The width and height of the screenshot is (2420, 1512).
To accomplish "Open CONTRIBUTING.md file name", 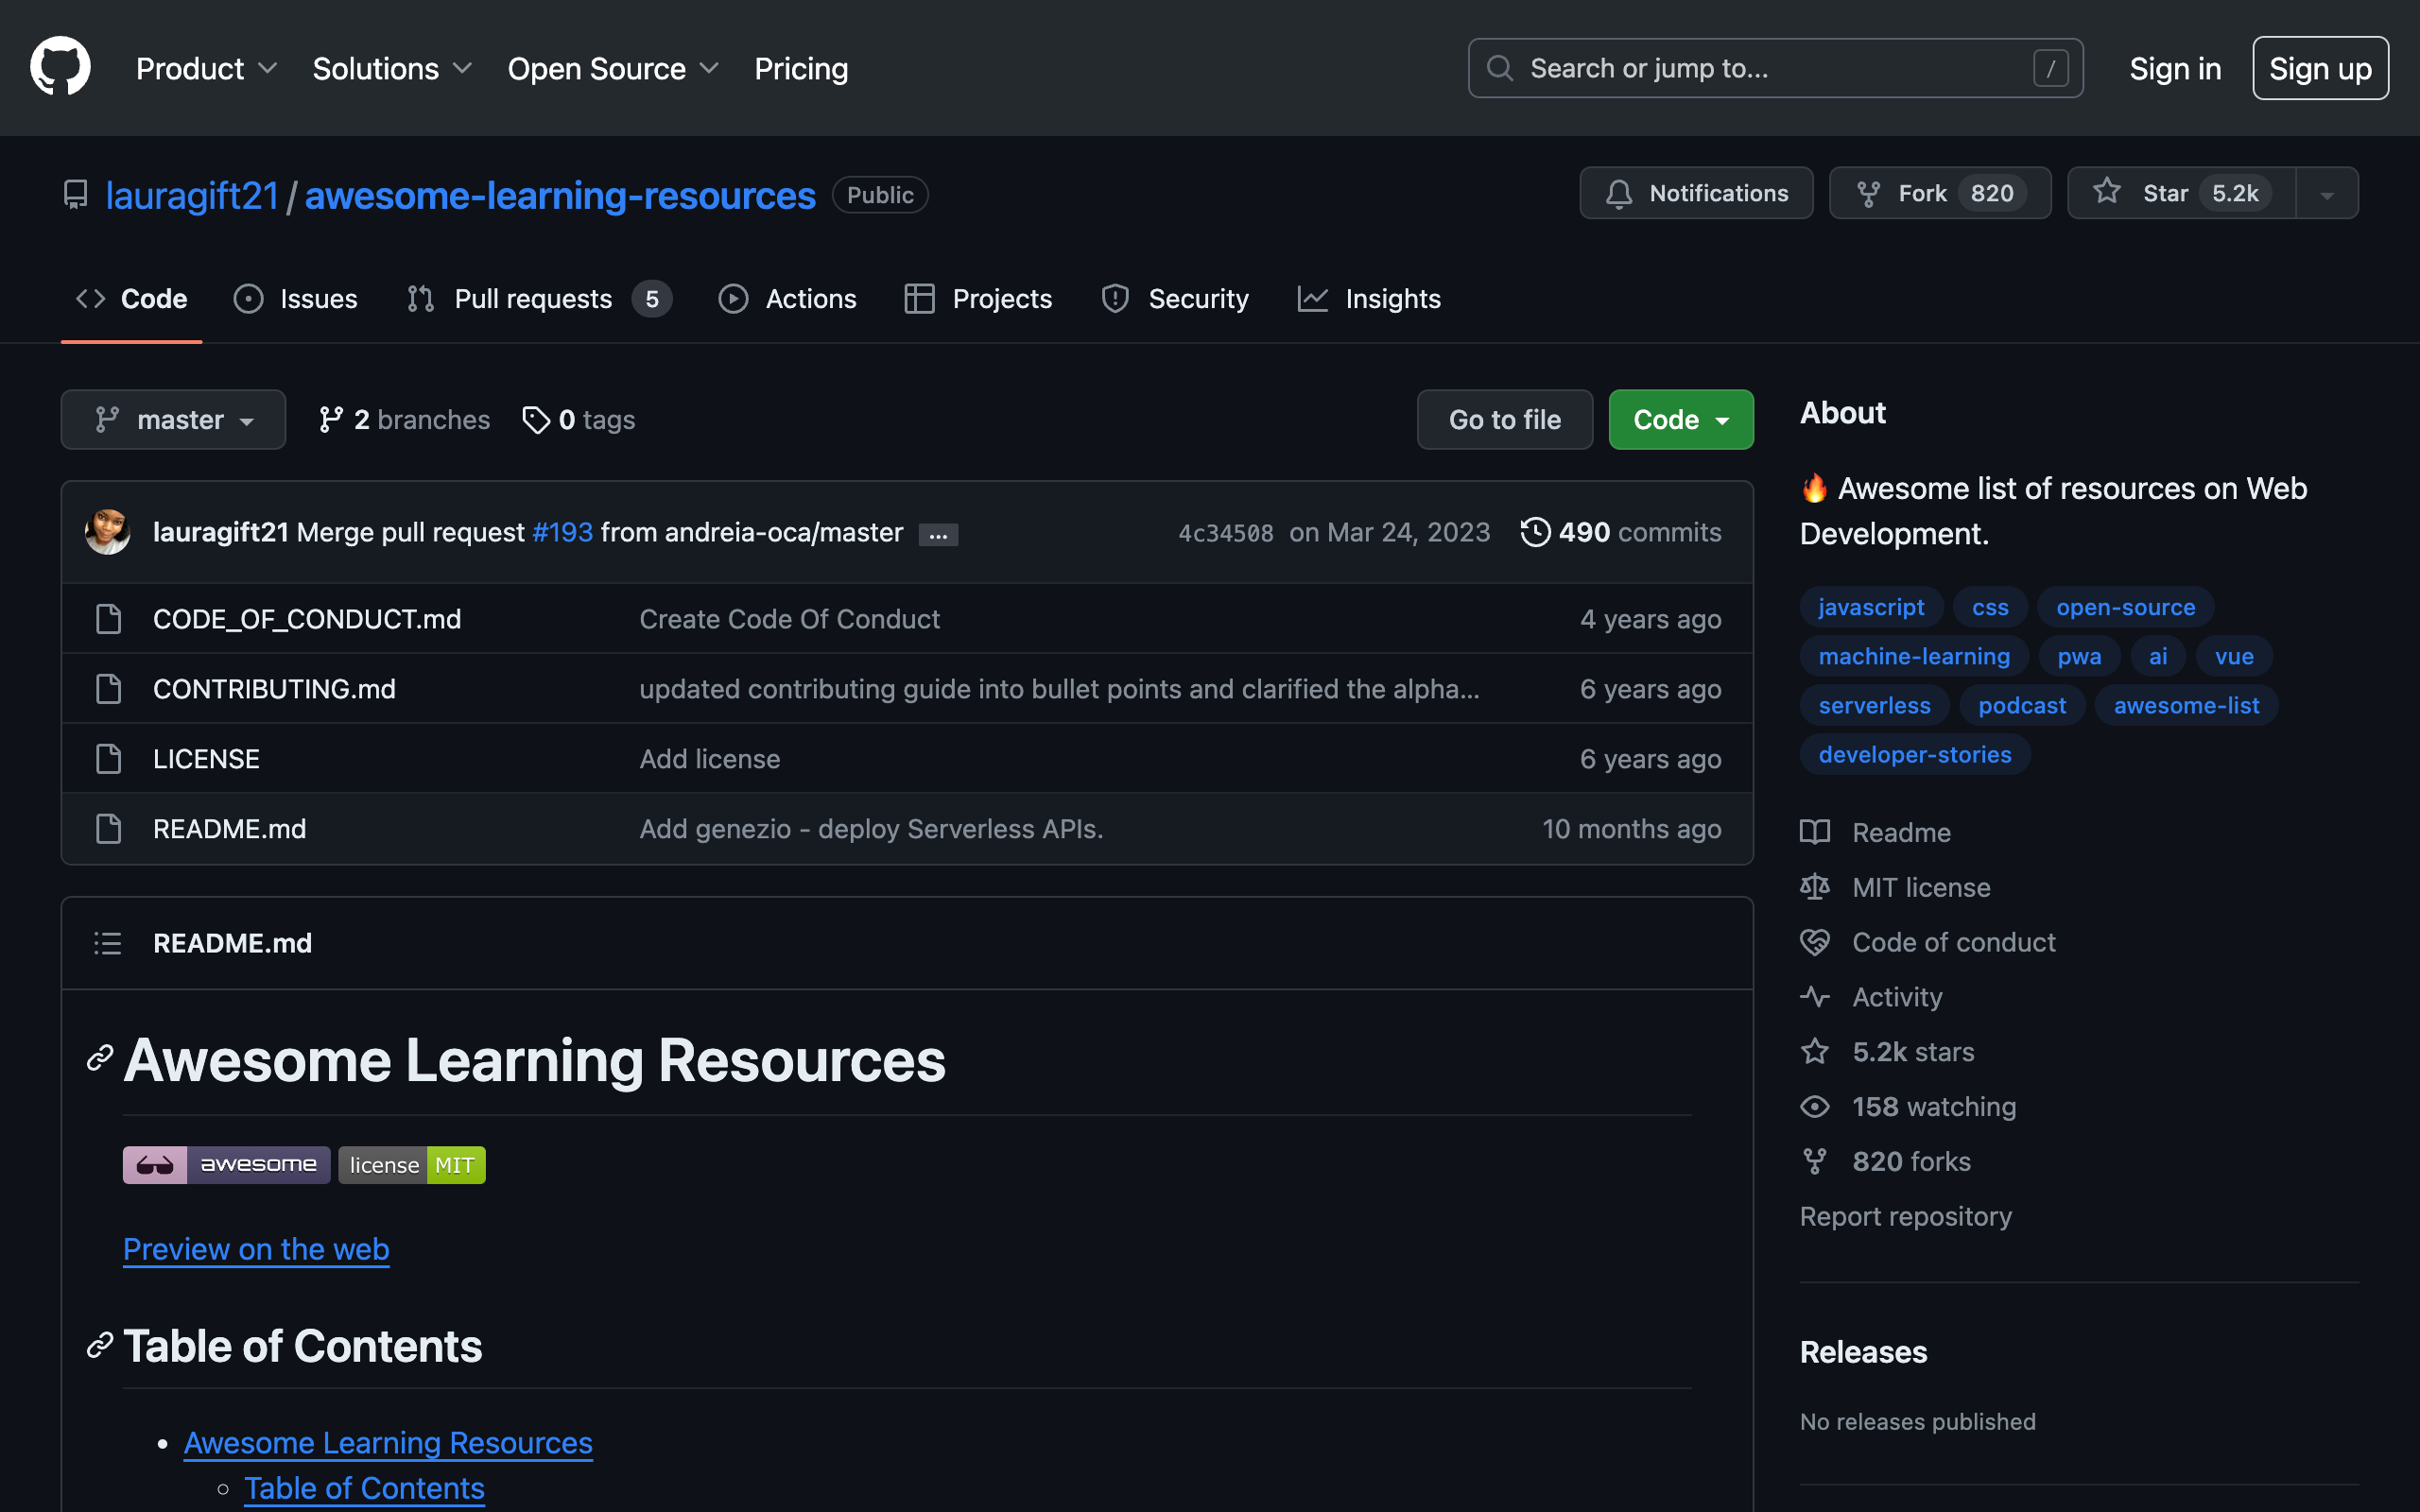I will coord(274,689).
